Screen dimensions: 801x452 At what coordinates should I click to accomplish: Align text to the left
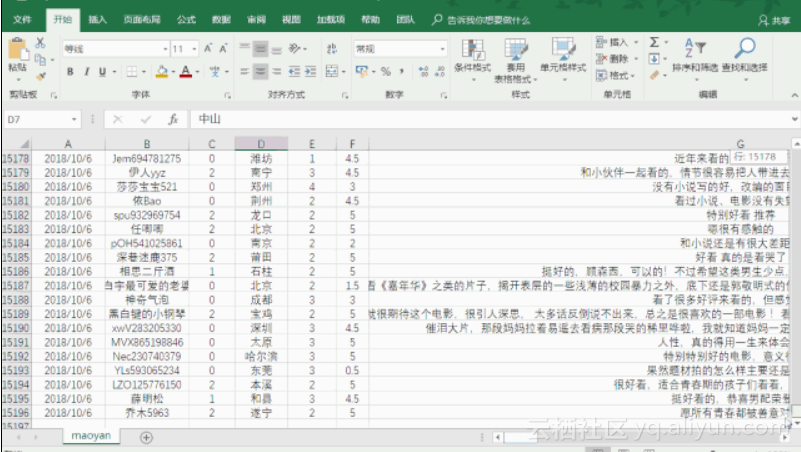245,72
